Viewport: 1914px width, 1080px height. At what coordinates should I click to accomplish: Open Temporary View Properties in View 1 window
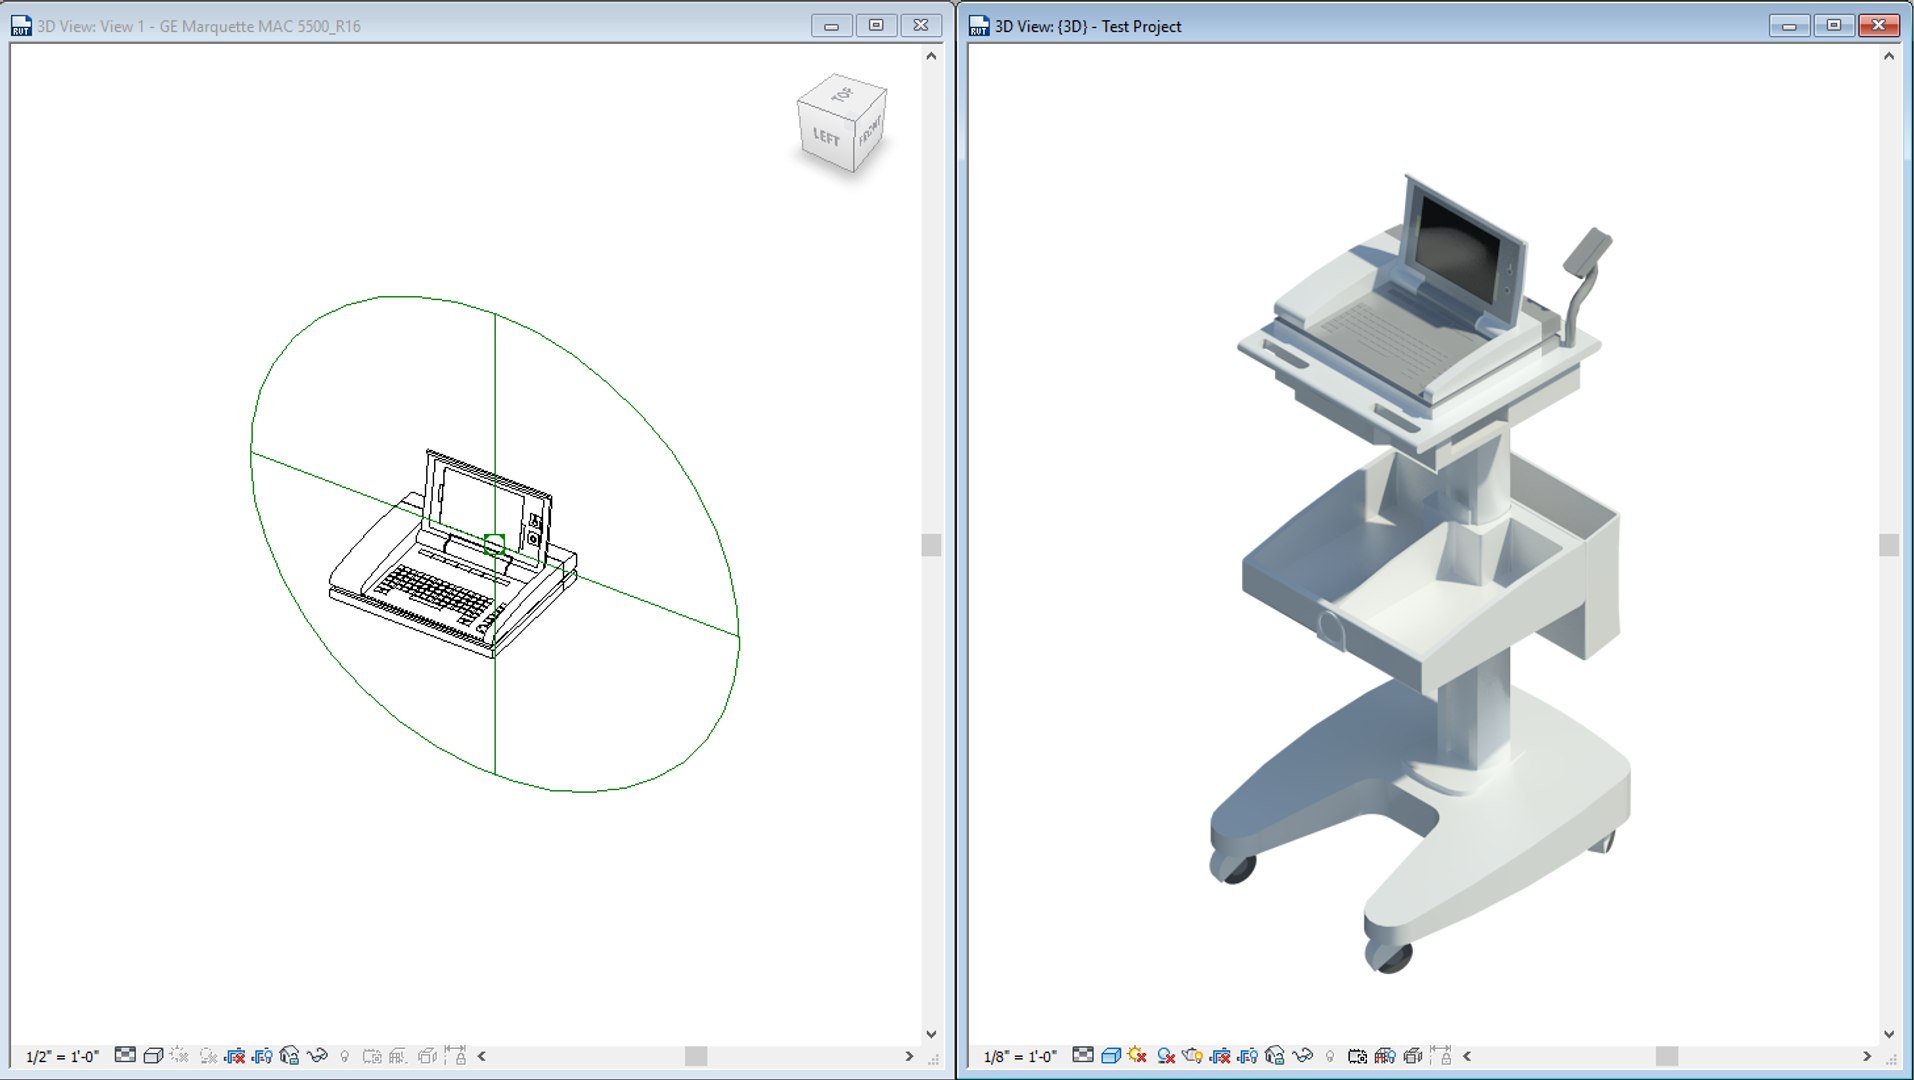coord(372,1056)
